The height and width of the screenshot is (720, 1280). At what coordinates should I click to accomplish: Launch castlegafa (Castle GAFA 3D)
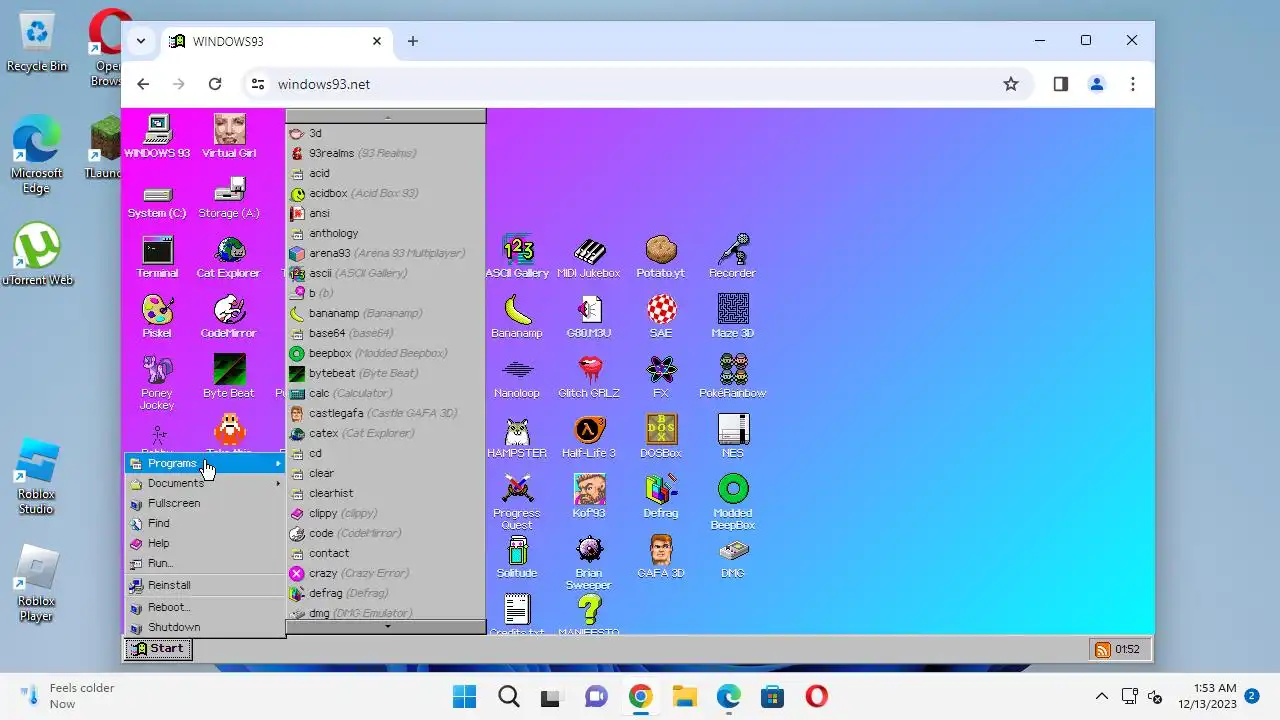tap(386, 413)
